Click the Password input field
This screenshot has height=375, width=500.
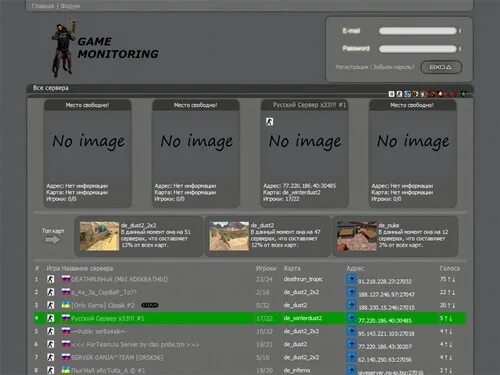coord(418,49)
